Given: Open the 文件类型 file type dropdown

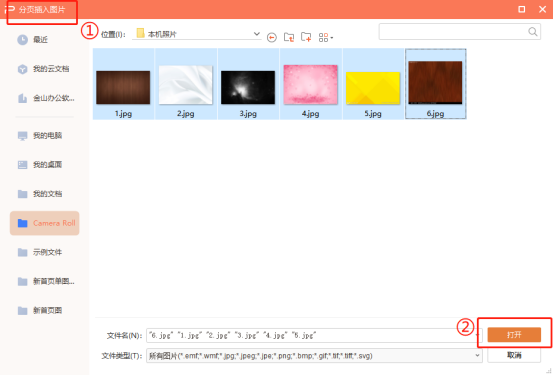Looking at the screenshot, I should click(477, 356).
